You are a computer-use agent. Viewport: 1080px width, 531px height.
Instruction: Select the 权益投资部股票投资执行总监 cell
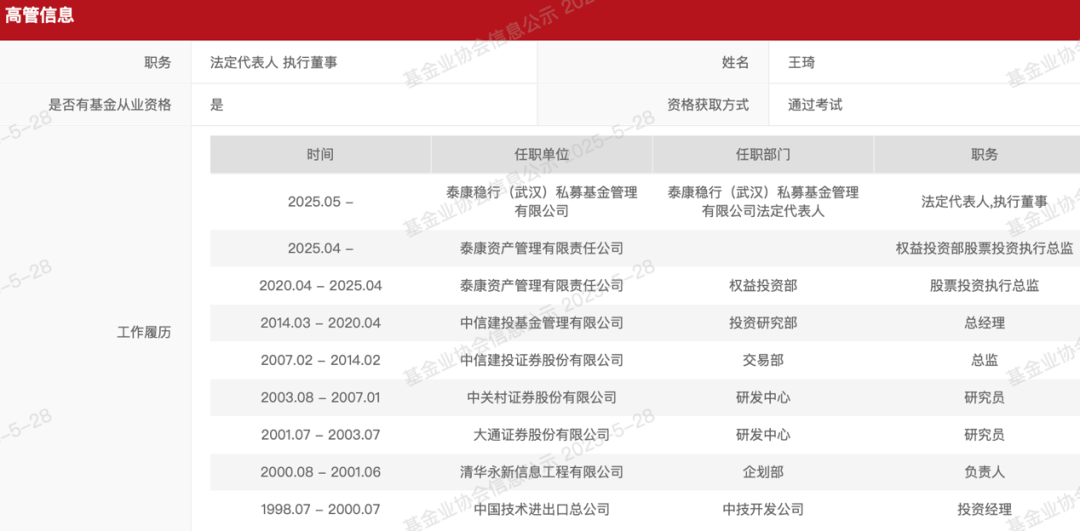click(x=984, y=249)
